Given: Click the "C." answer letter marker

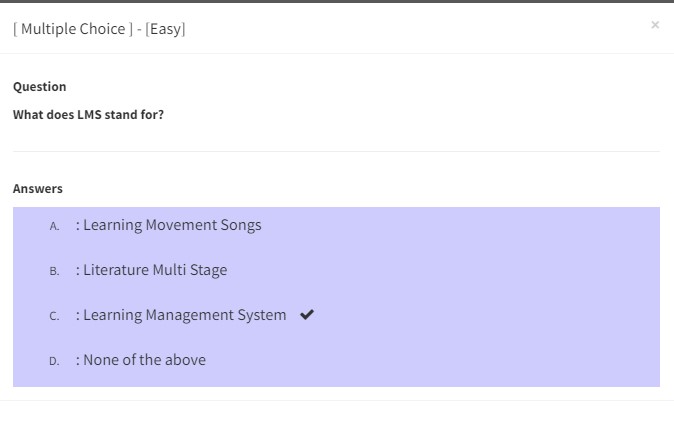Looking at the screenshot, I should [55, 316].
